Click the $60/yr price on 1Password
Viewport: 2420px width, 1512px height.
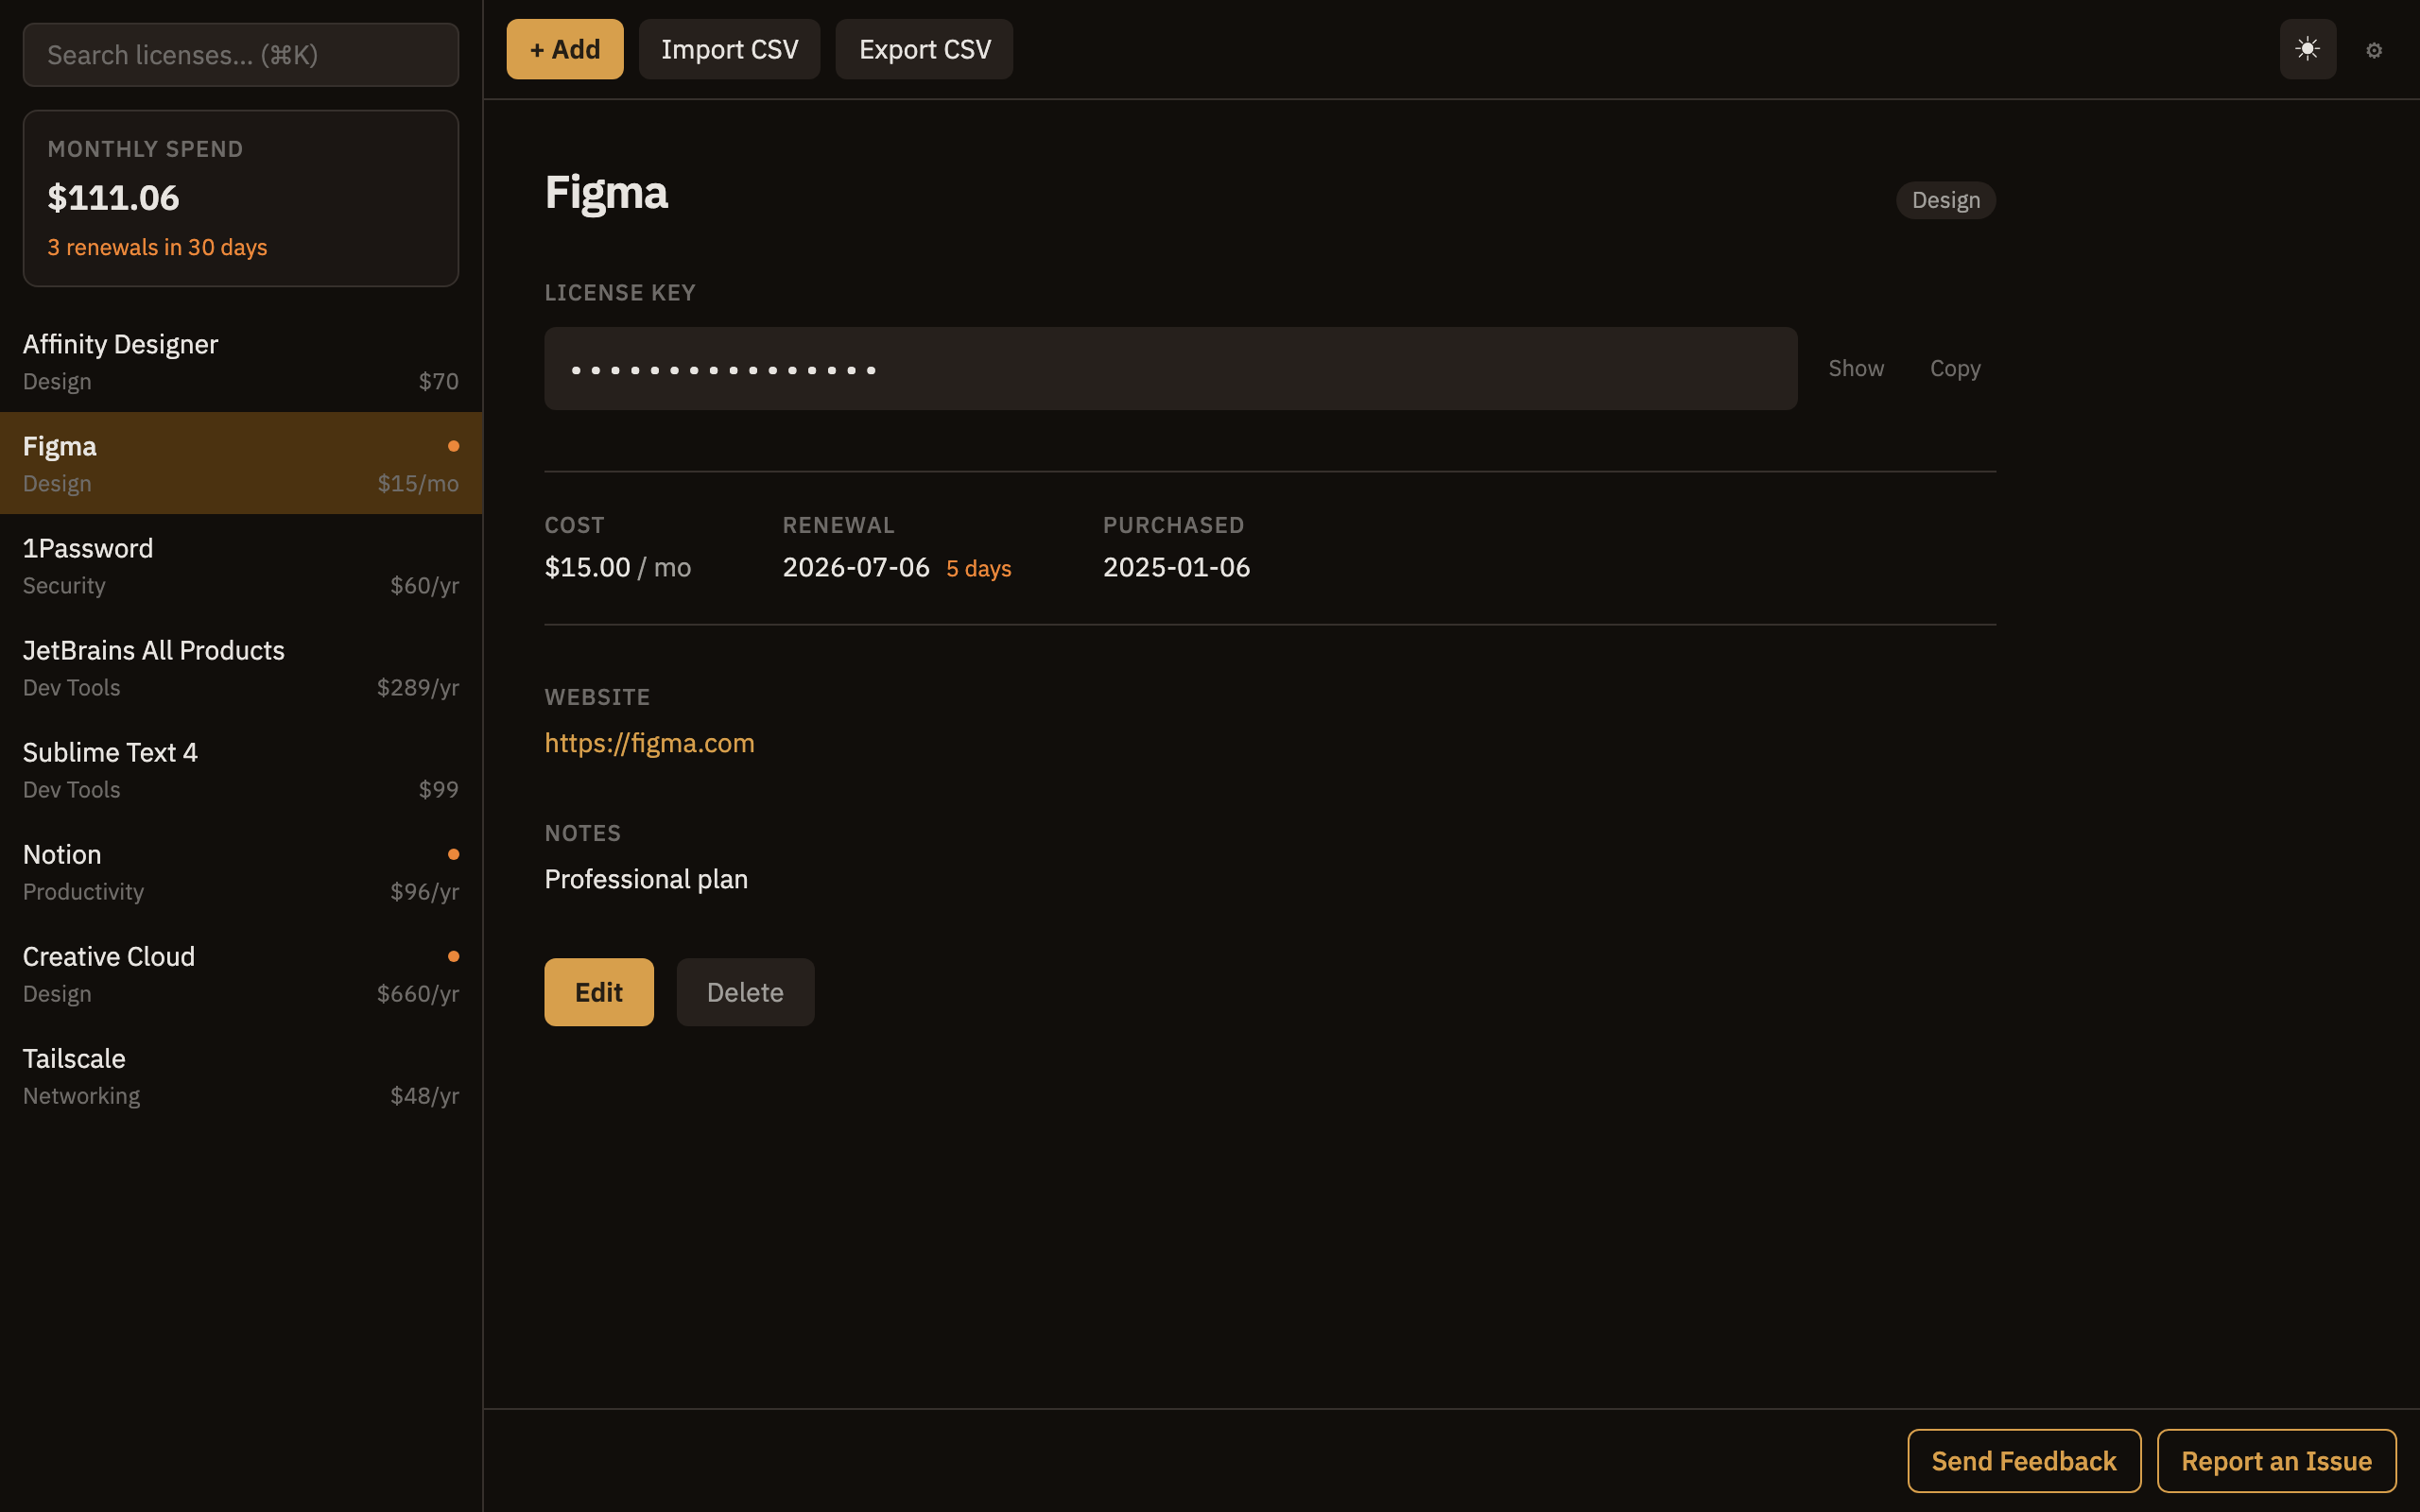424,585
